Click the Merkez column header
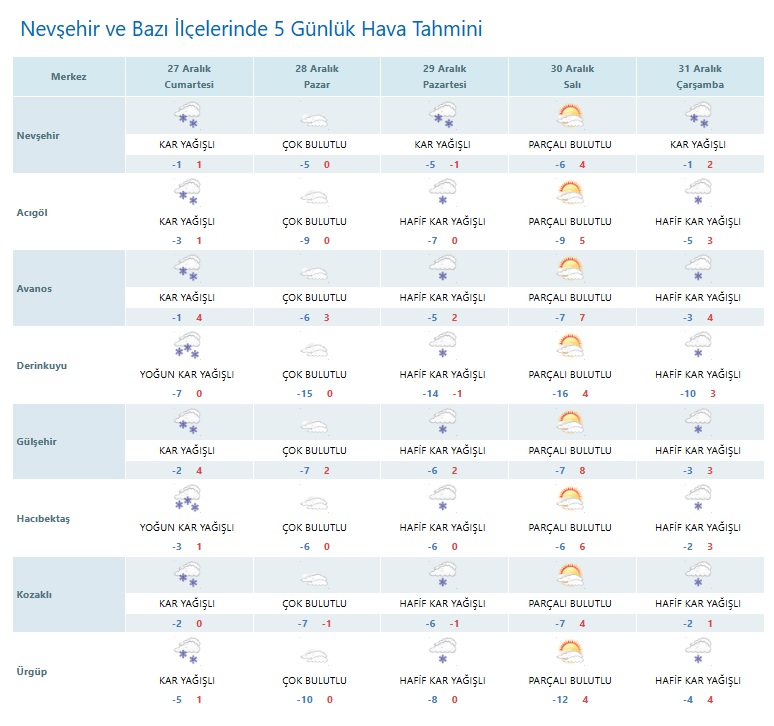Screen dimensions: 774x726 69,77
